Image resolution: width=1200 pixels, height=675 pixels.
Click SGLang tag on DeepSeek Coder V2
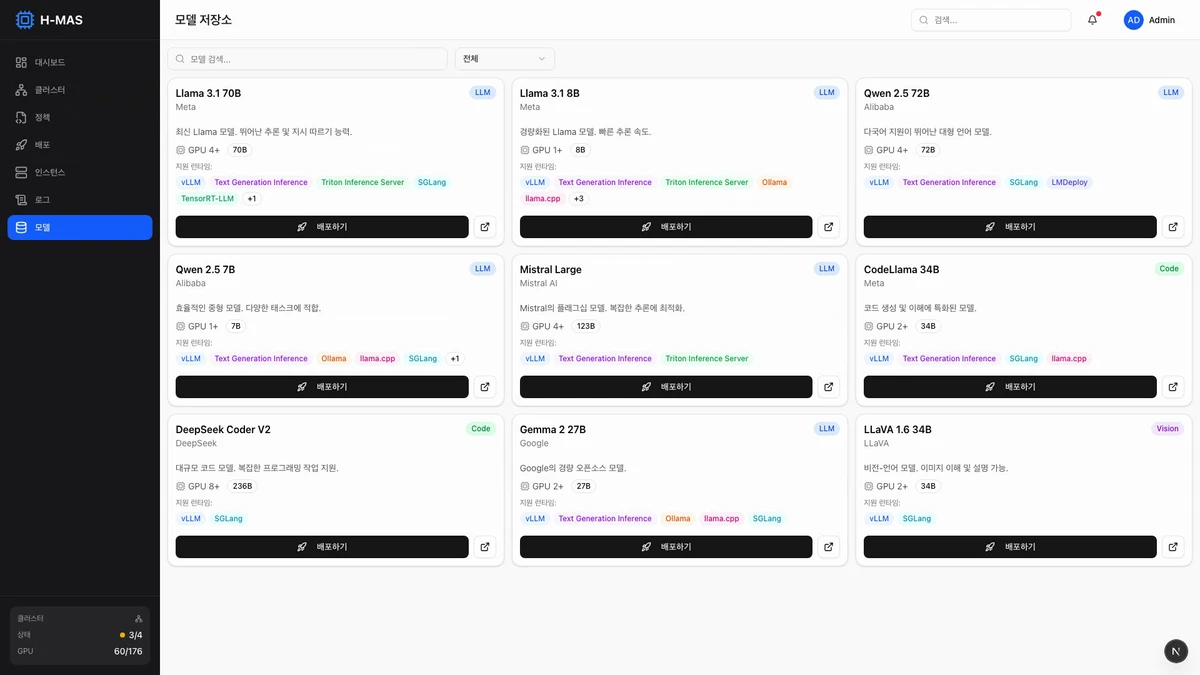pos(228,519)
